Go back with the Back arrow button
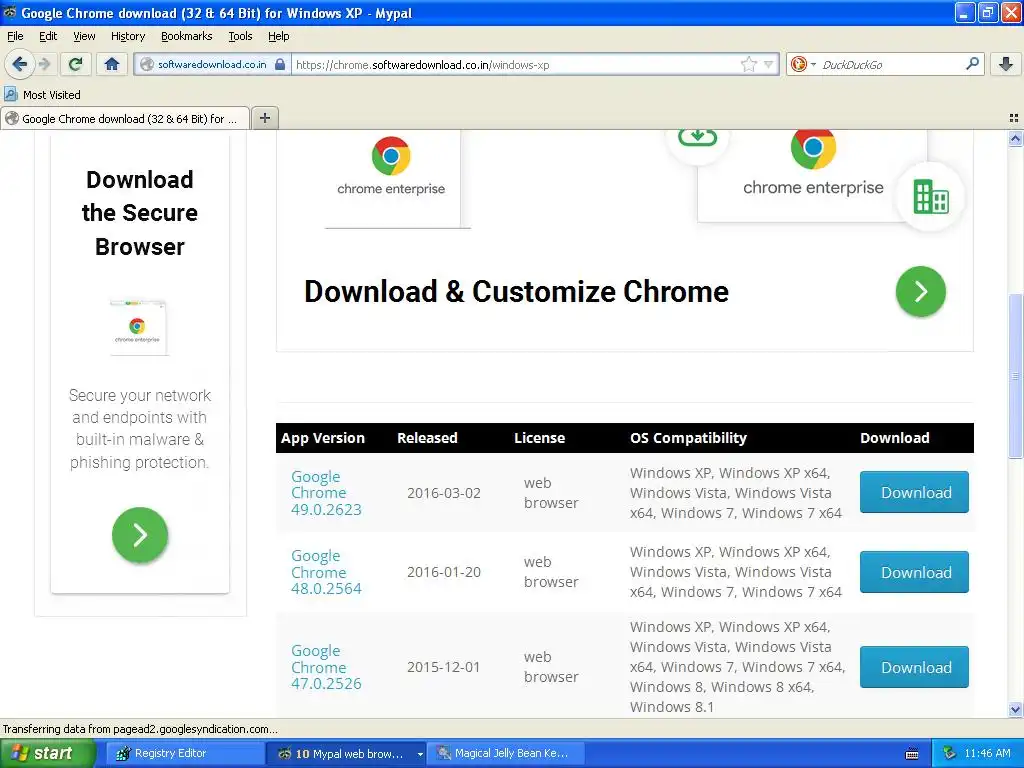This screenshot has height=768, width=1024. coord(20,64)
